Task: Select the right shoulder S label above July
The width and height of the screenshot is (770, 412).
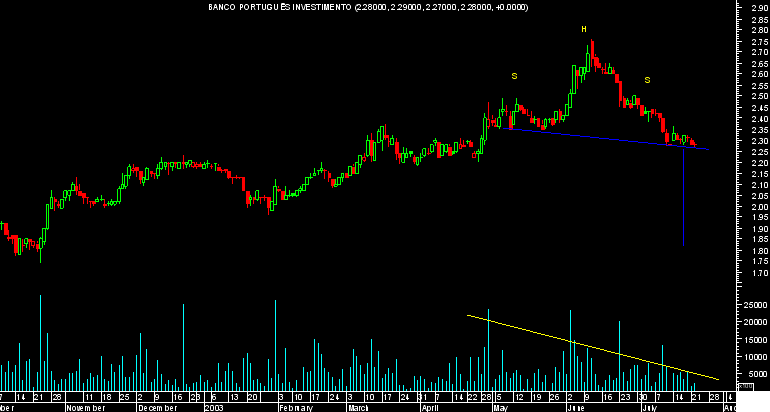Action: [647, 80]
